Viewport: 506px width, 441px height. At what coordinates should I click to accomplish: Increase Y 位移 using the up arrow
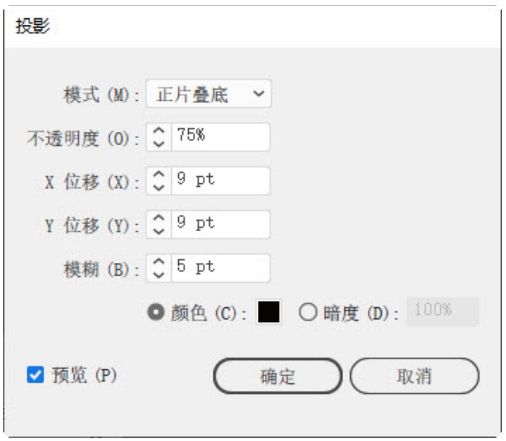(159, 218)
